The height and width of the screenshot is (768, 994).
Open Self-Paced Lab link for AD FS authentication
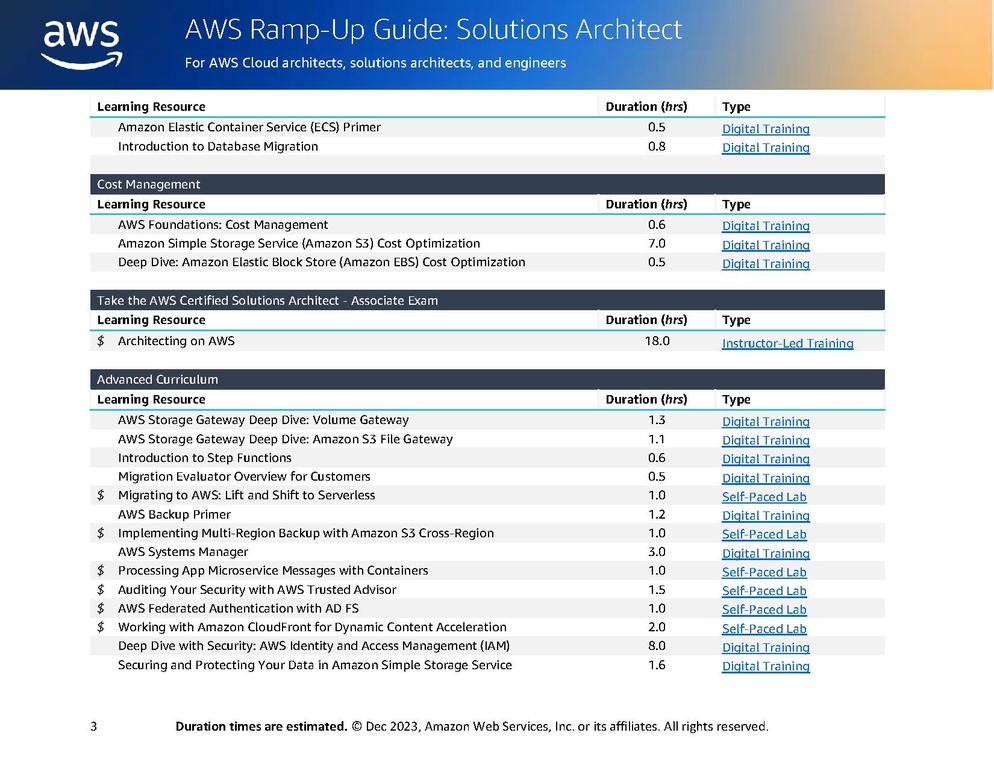(764, 609)
